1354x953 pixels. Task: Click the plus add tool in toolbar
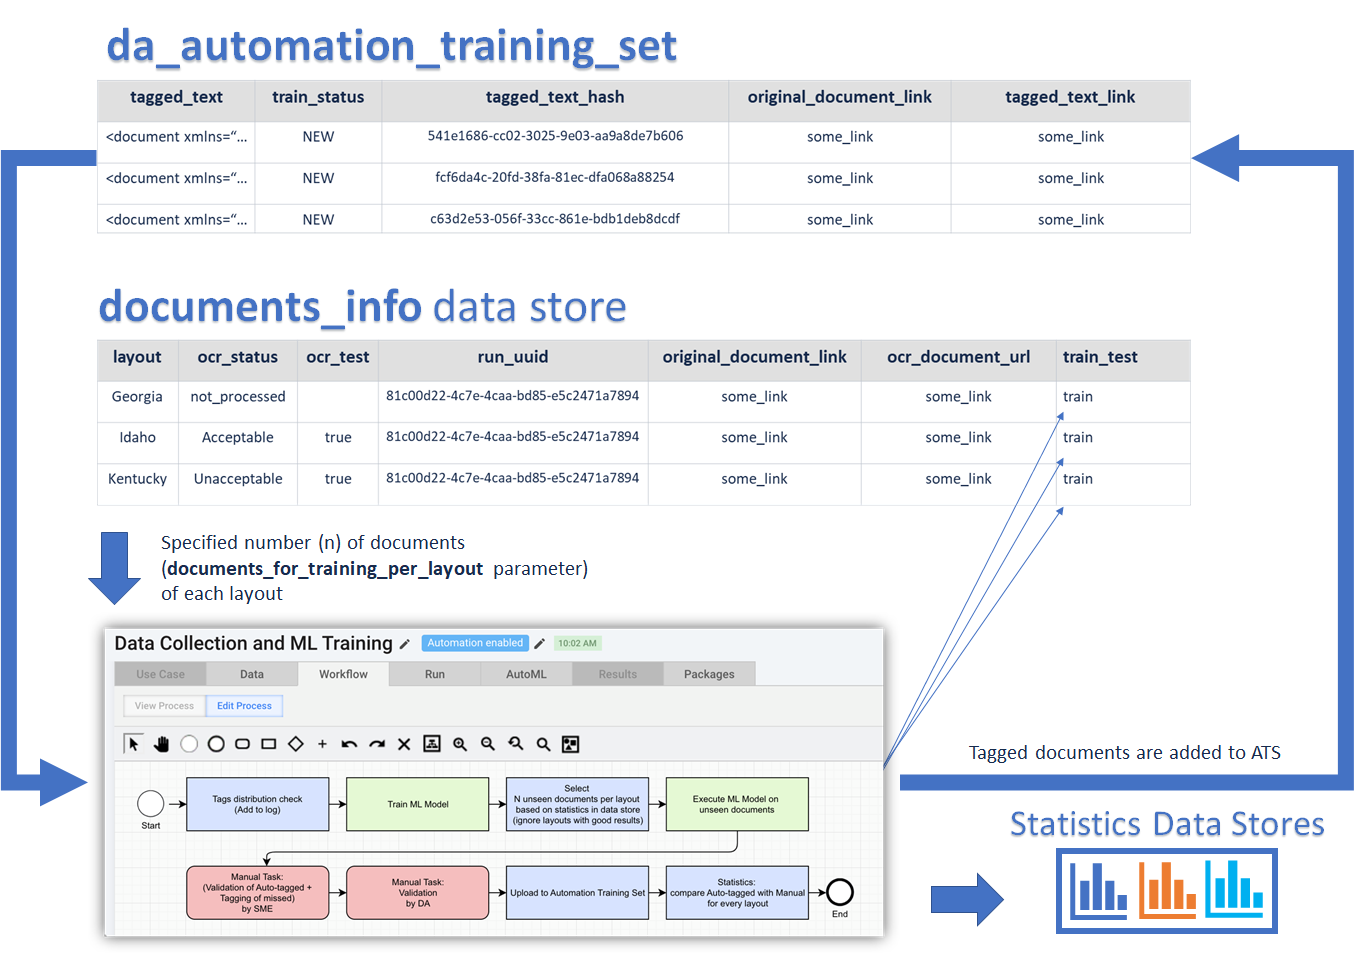[x=322, y=744]
